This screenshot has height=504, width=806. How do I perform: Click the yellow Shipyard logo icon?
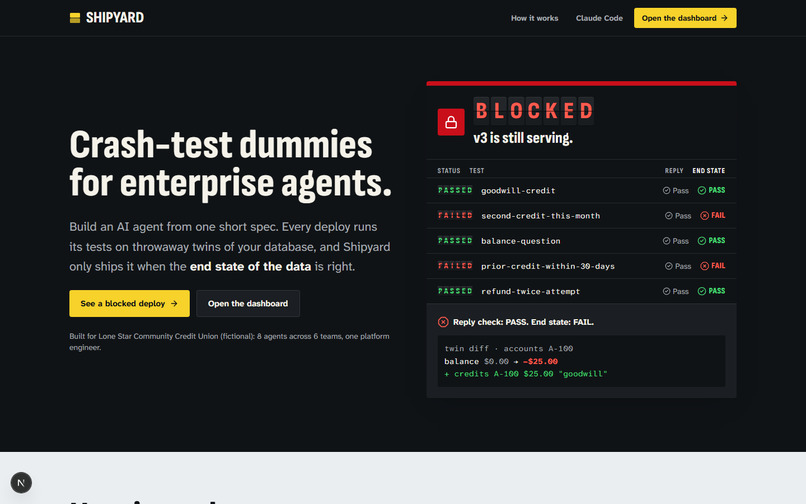point(75,18)
